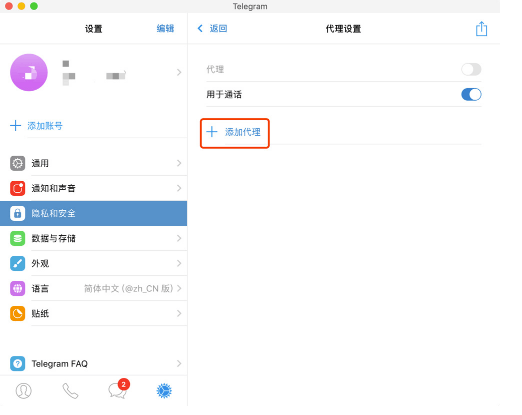Click the 贴纸 sticker icon
The width and height of the screenshot is (522, 415).
click(17, 313)
